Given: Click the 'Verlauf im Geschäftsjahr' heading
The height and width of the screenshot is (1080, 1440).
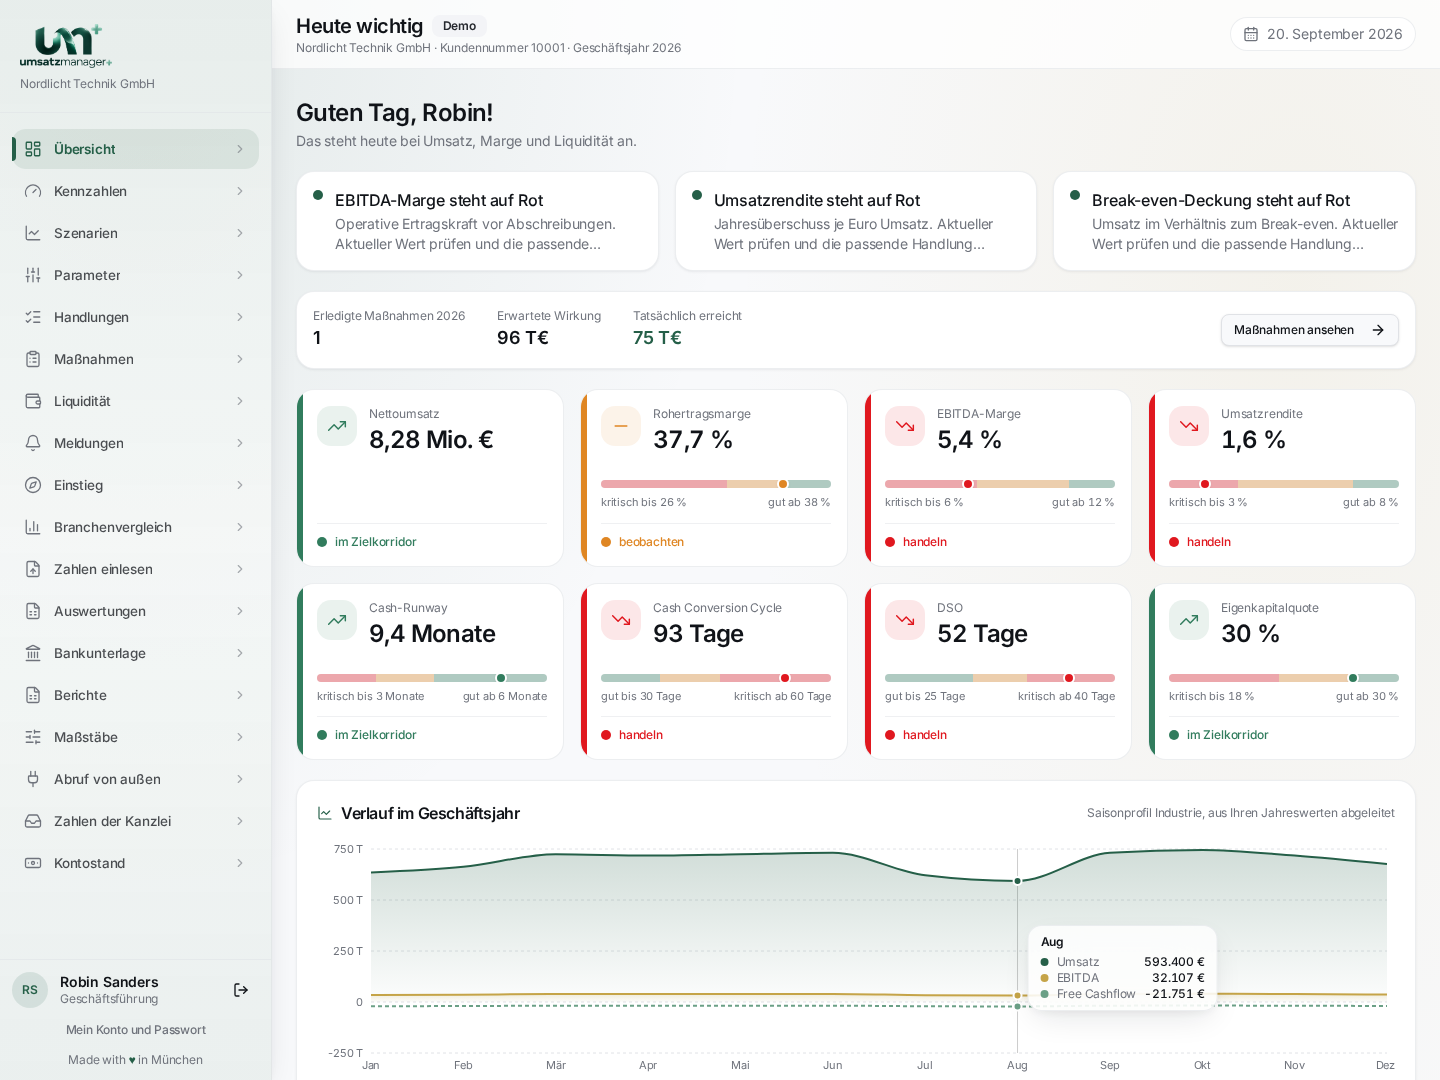Looking at the screenshot, I should point(430,813).
